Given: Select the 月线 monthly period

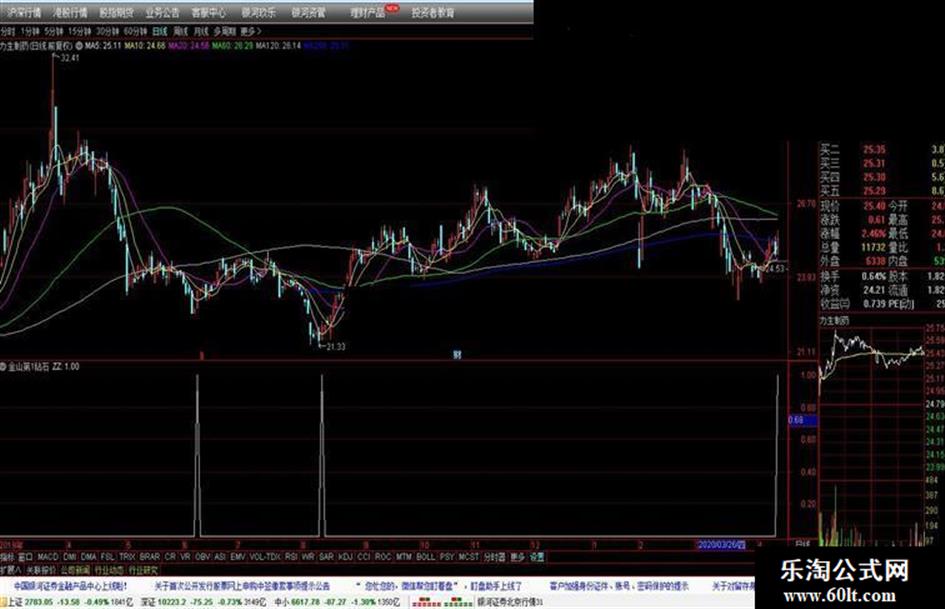Looking at the screenshot, I should (x=201, y=31).
